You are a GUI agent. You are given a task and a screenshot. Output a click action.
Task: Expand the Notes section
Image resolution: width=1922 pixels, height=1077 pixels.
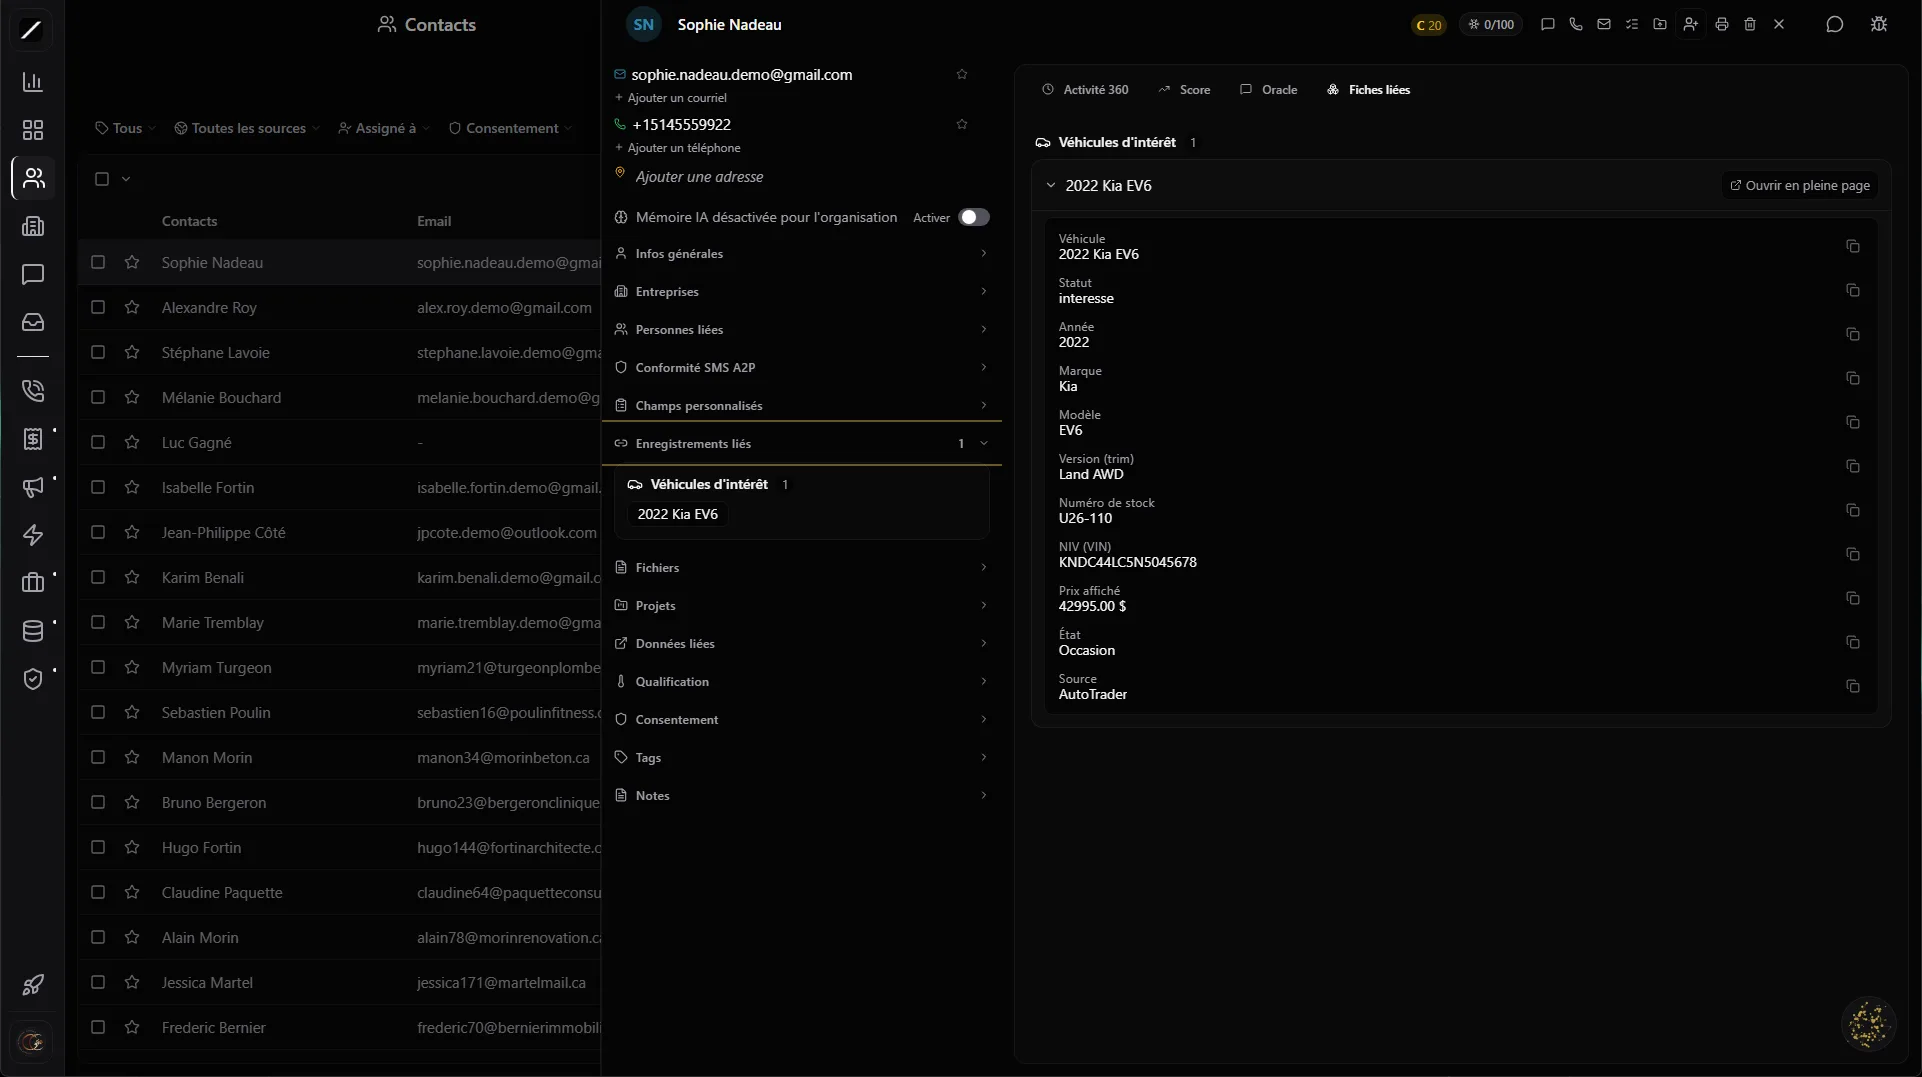pyautogui.click(x=802, y=796)
